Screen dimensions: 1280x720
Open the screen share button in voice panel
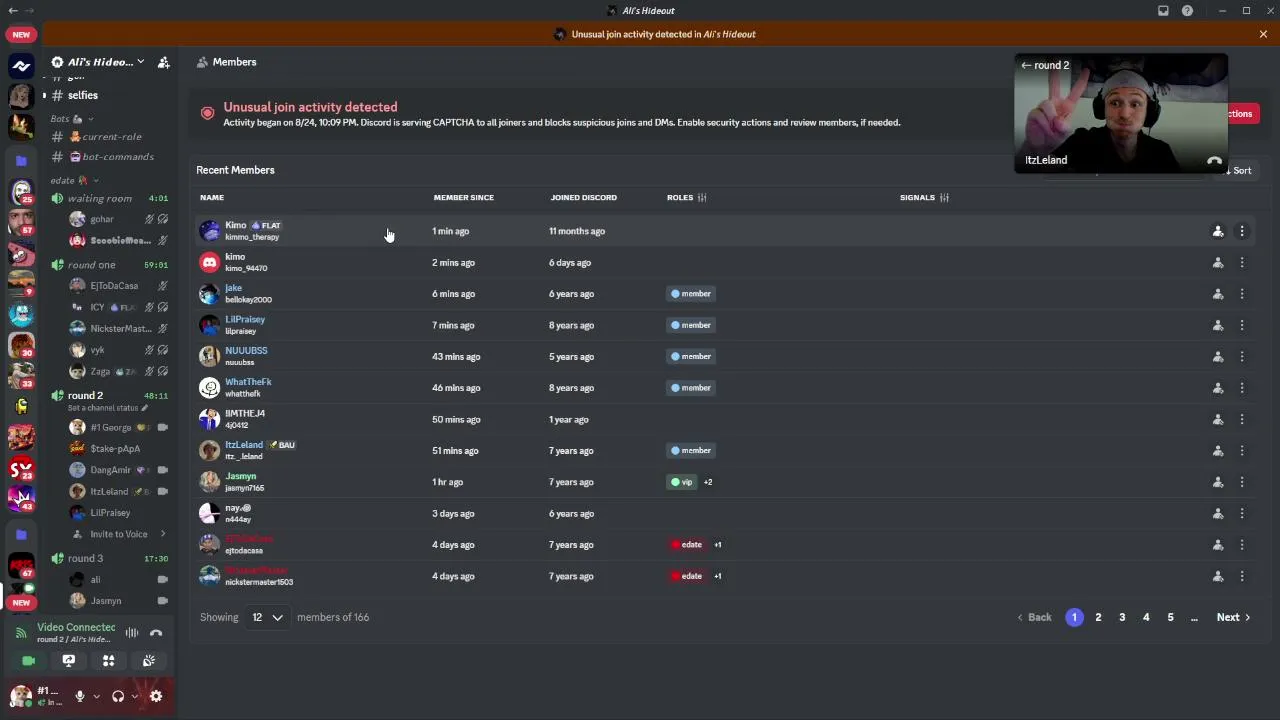[x=68, y=661]
